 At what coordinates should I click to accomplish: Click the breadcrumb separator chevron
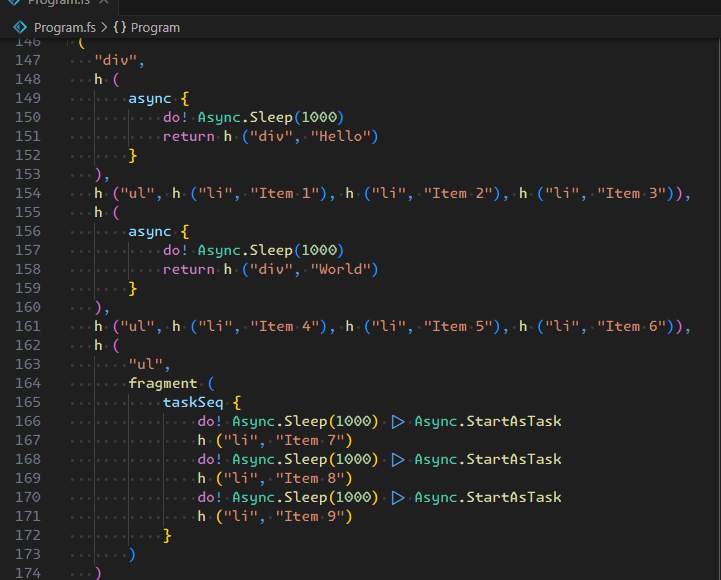click(104, 28)
